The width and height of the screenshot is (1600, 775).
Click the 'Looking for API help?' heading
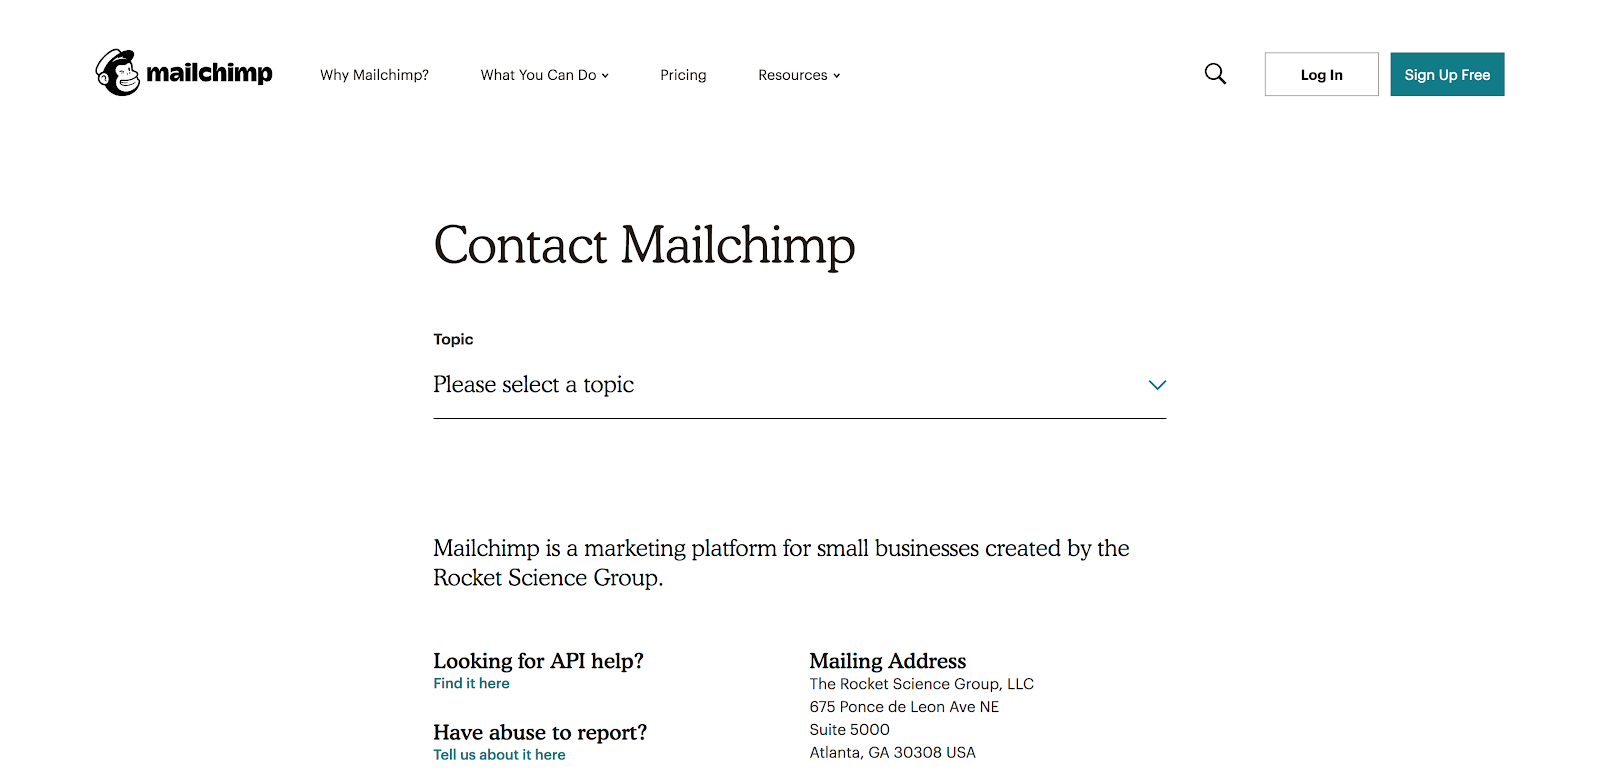click(538, 661)
